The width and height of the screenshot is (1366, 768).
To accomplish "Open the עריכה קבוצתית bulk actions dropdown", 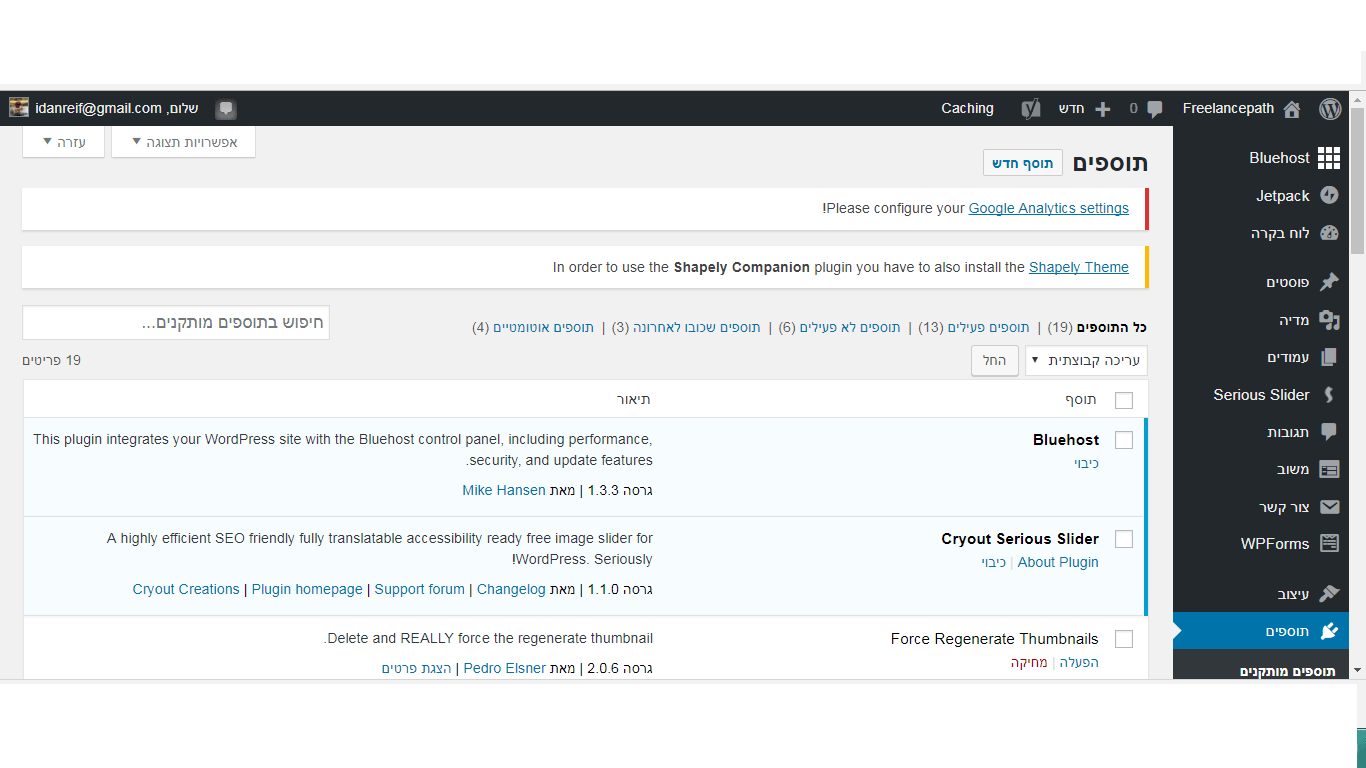I will pyautogui.click(x=1086, y=361).
